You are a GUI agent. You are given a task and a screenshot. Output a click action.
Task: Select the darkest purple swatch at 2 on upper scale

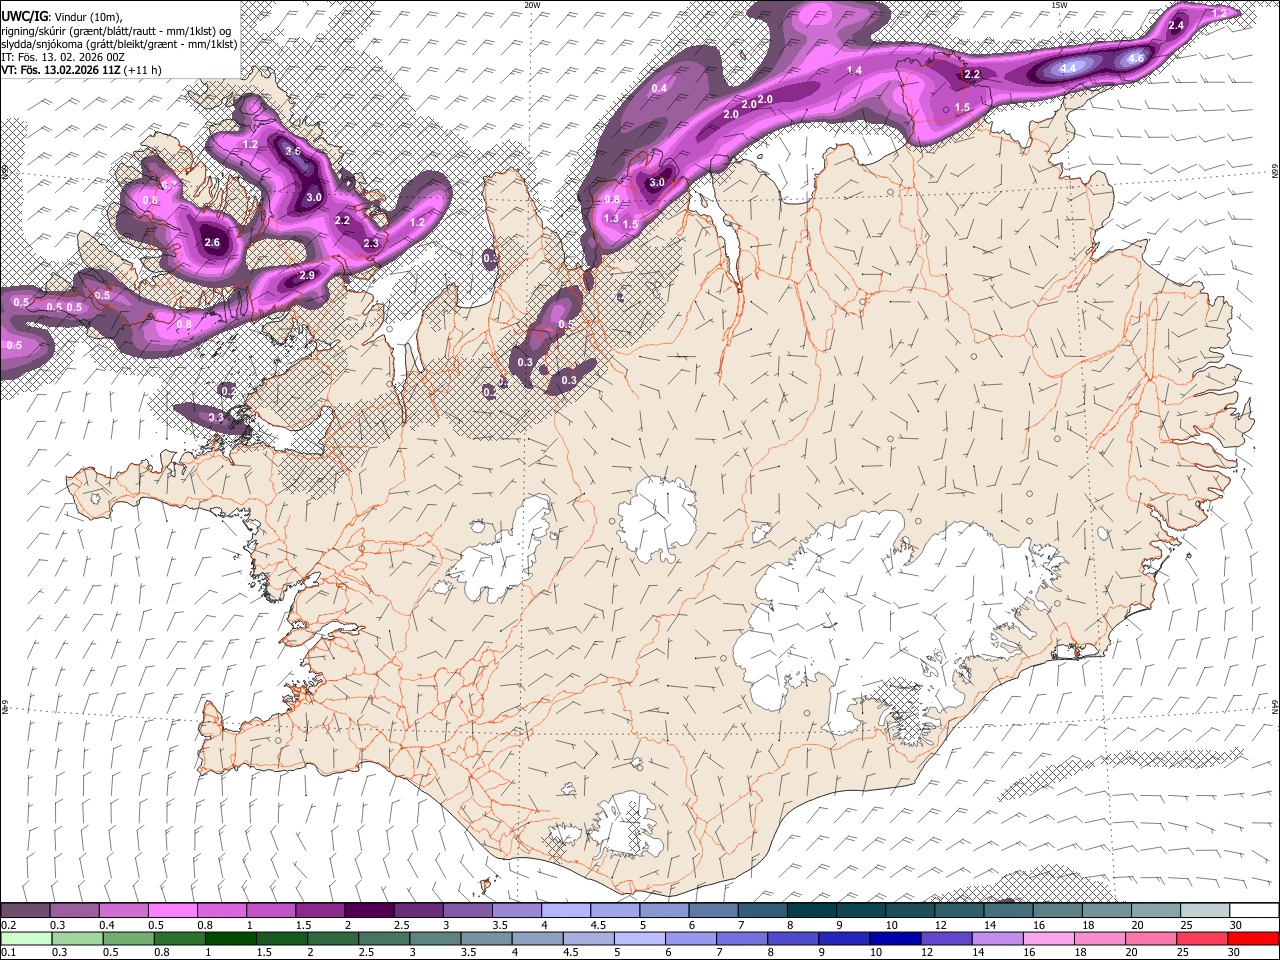368,911
